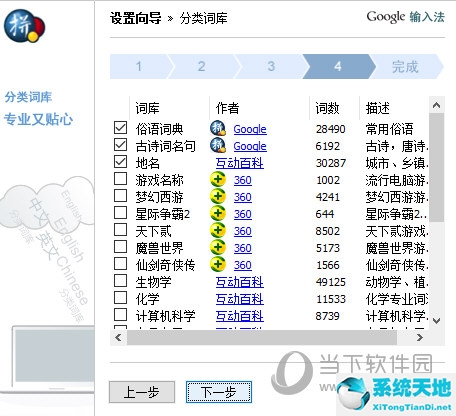The image size is (456, 416).
Task: Select the 常用俗语 description cell
Action: (389, 129)
